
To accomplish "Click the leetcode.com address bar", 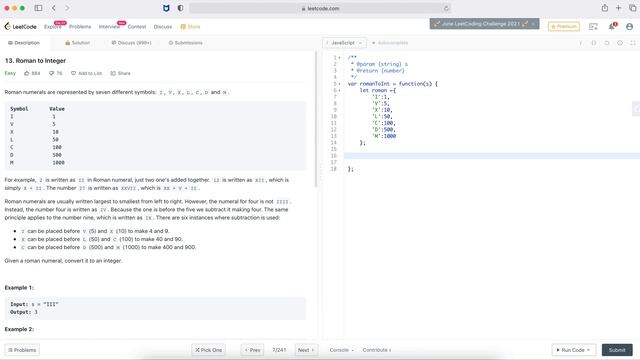I will click(x=320, y=8).
